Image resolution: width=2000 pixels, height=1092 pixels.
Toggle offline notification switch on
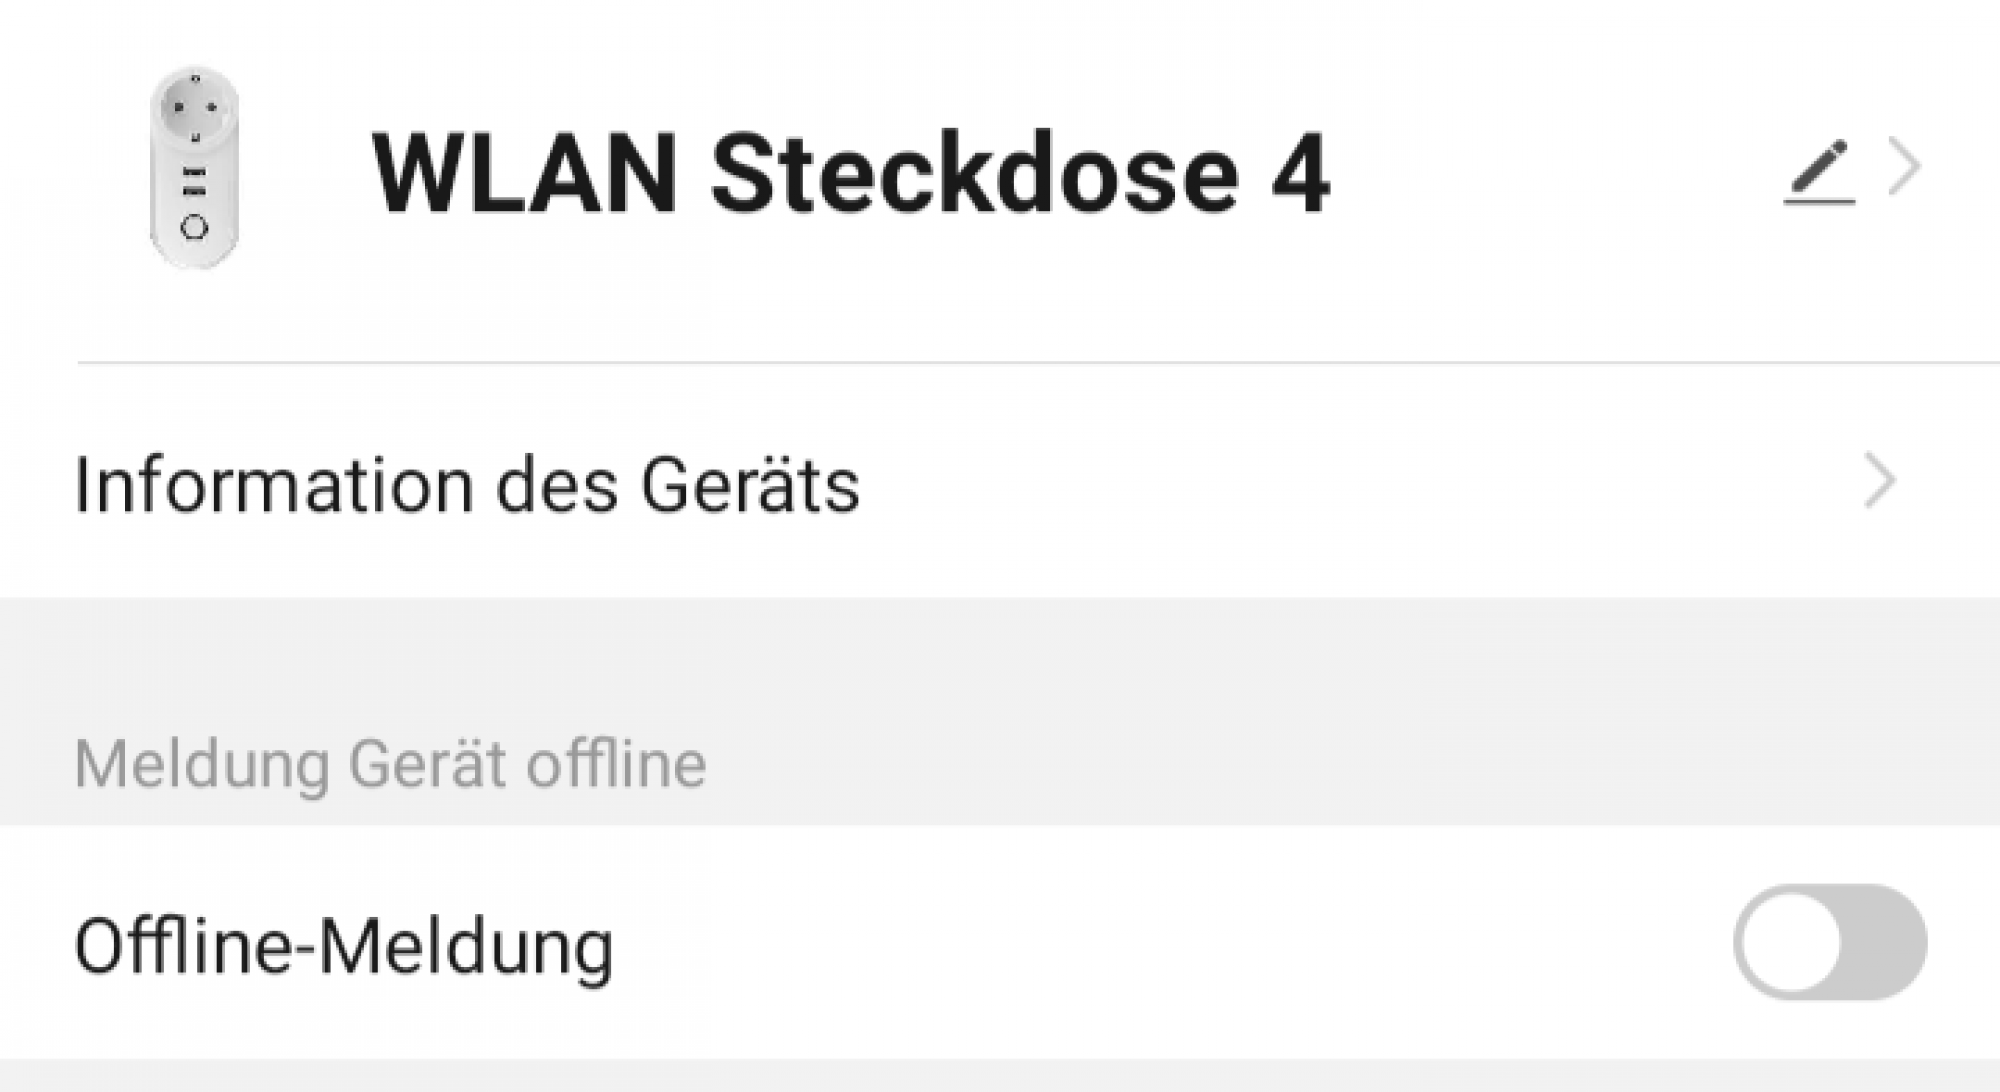click(x=1830, y=942)
